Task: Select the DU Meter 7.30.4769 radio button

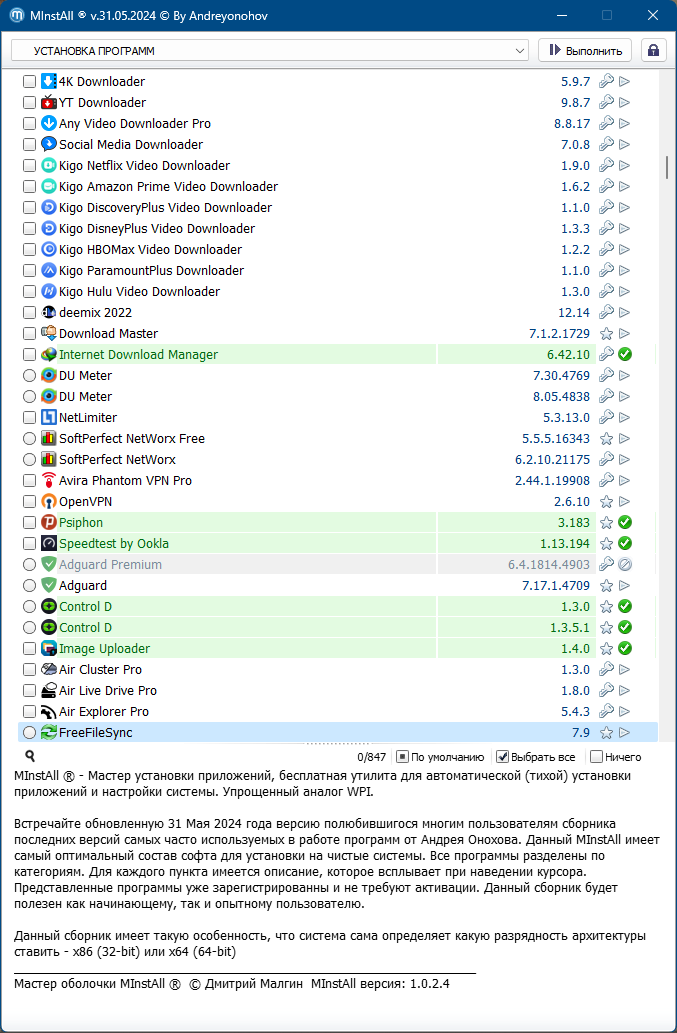Action: point(29,376)
